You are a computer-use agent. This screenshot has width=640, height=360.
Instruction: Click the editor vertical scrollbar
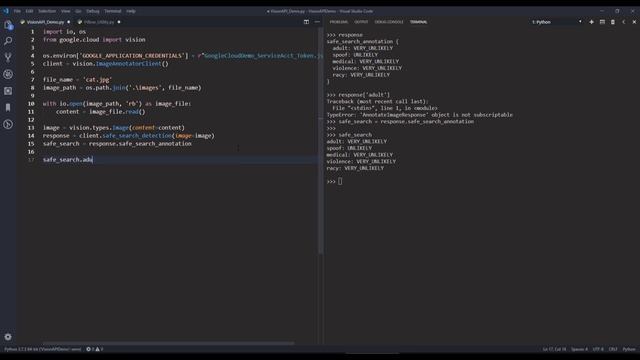[321, 141]
